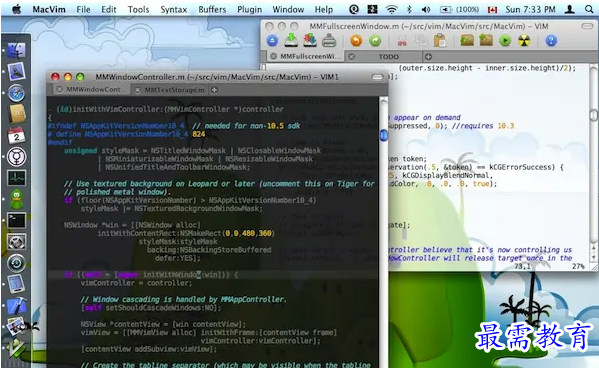
Task: Click the scrollbar thumb in MMFullscreenWindow.m window
Action: (593, 115)
